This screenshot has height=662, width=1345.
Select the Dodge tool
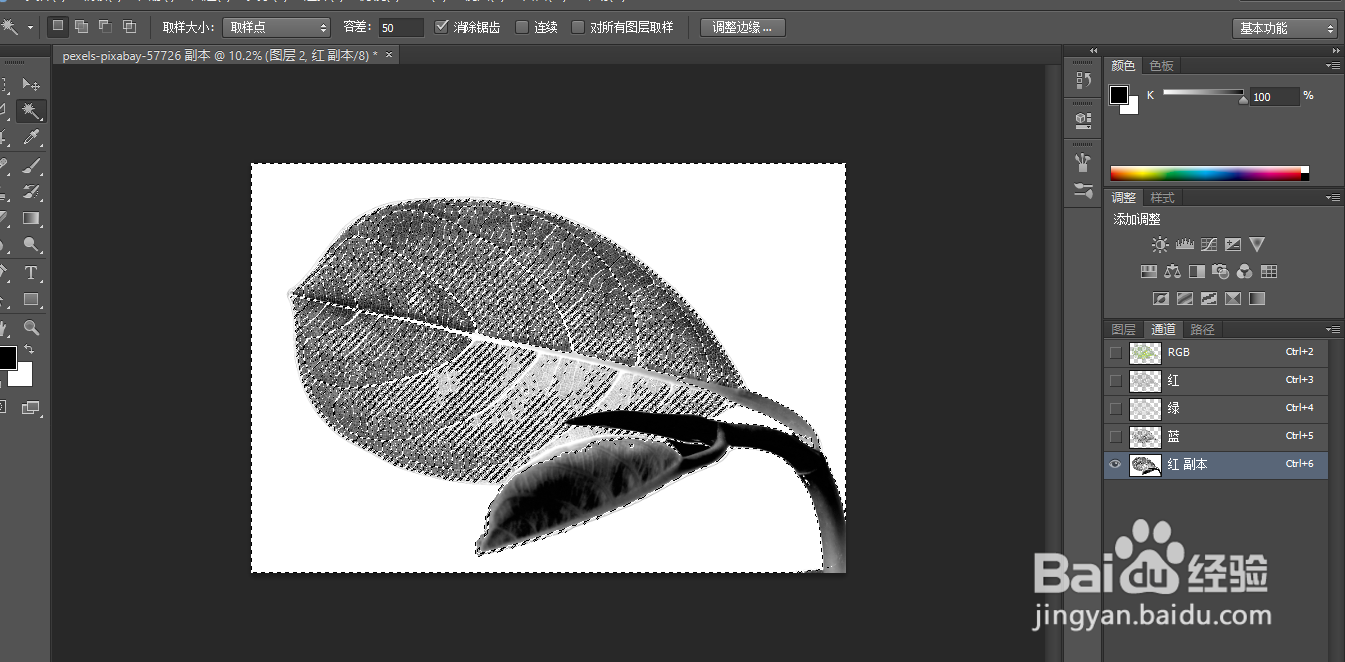pyautogui.click(x=31, y=245)
